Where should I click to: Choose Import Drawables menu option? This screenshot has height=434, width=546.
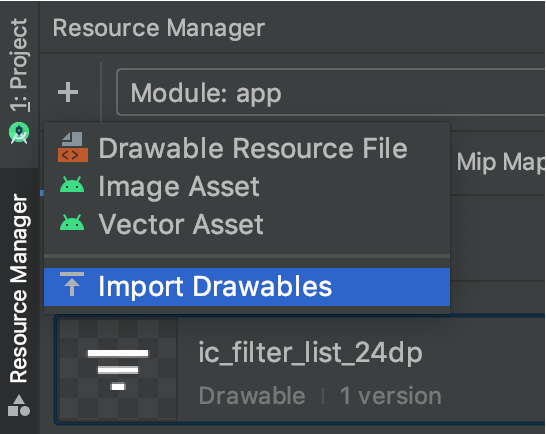click(247, 287)
